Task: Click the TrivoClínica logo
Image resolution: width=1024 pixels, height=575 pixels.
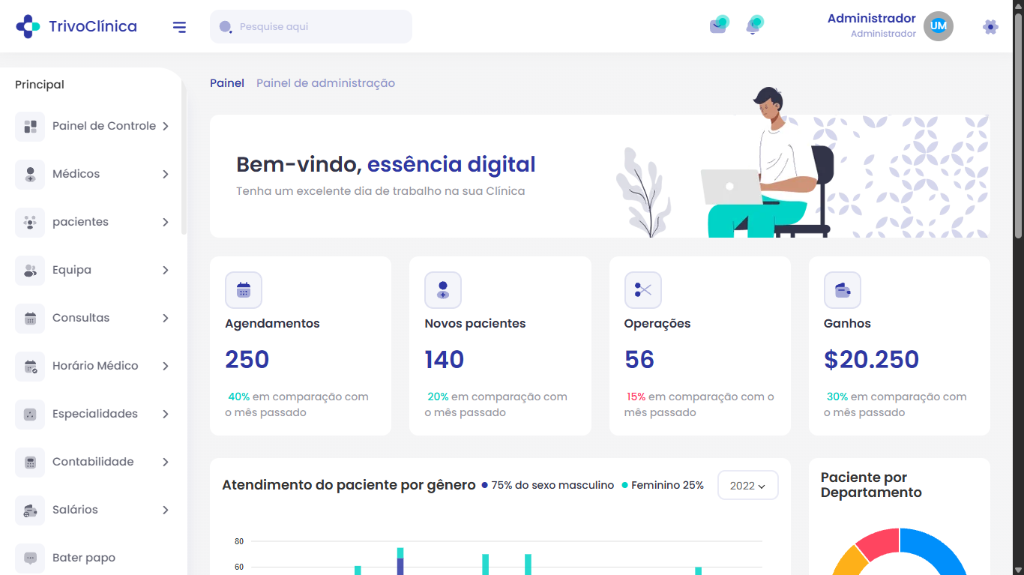Action: pos(76,26)
